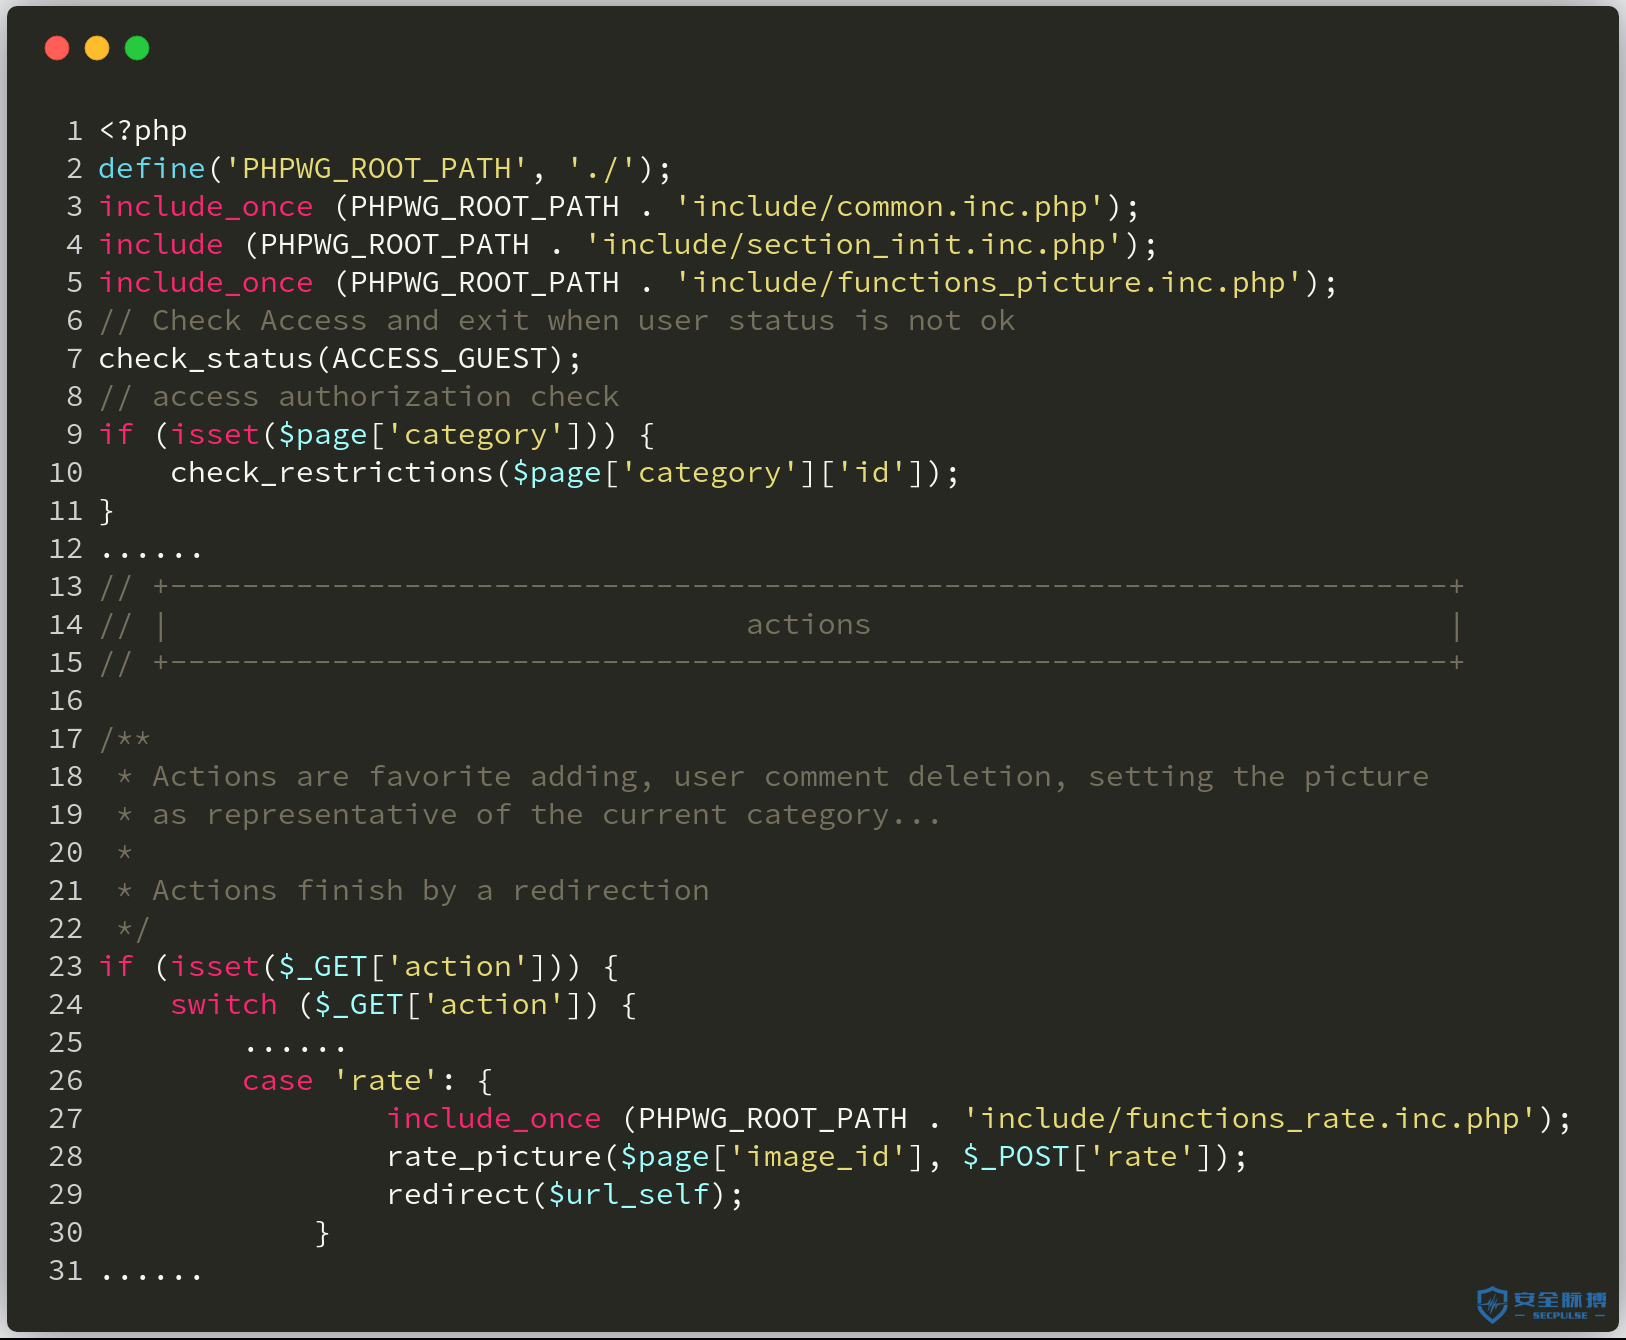Click comment 'access authorization check'

[386, 396]
